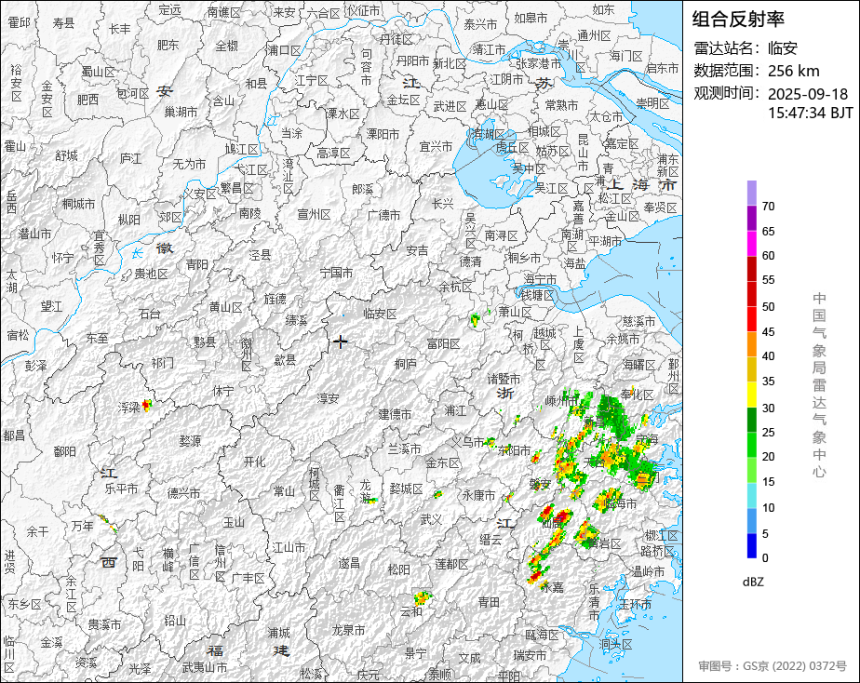Click the 广德市 map label
Screen dimensions: 860x683
point(384,215)
